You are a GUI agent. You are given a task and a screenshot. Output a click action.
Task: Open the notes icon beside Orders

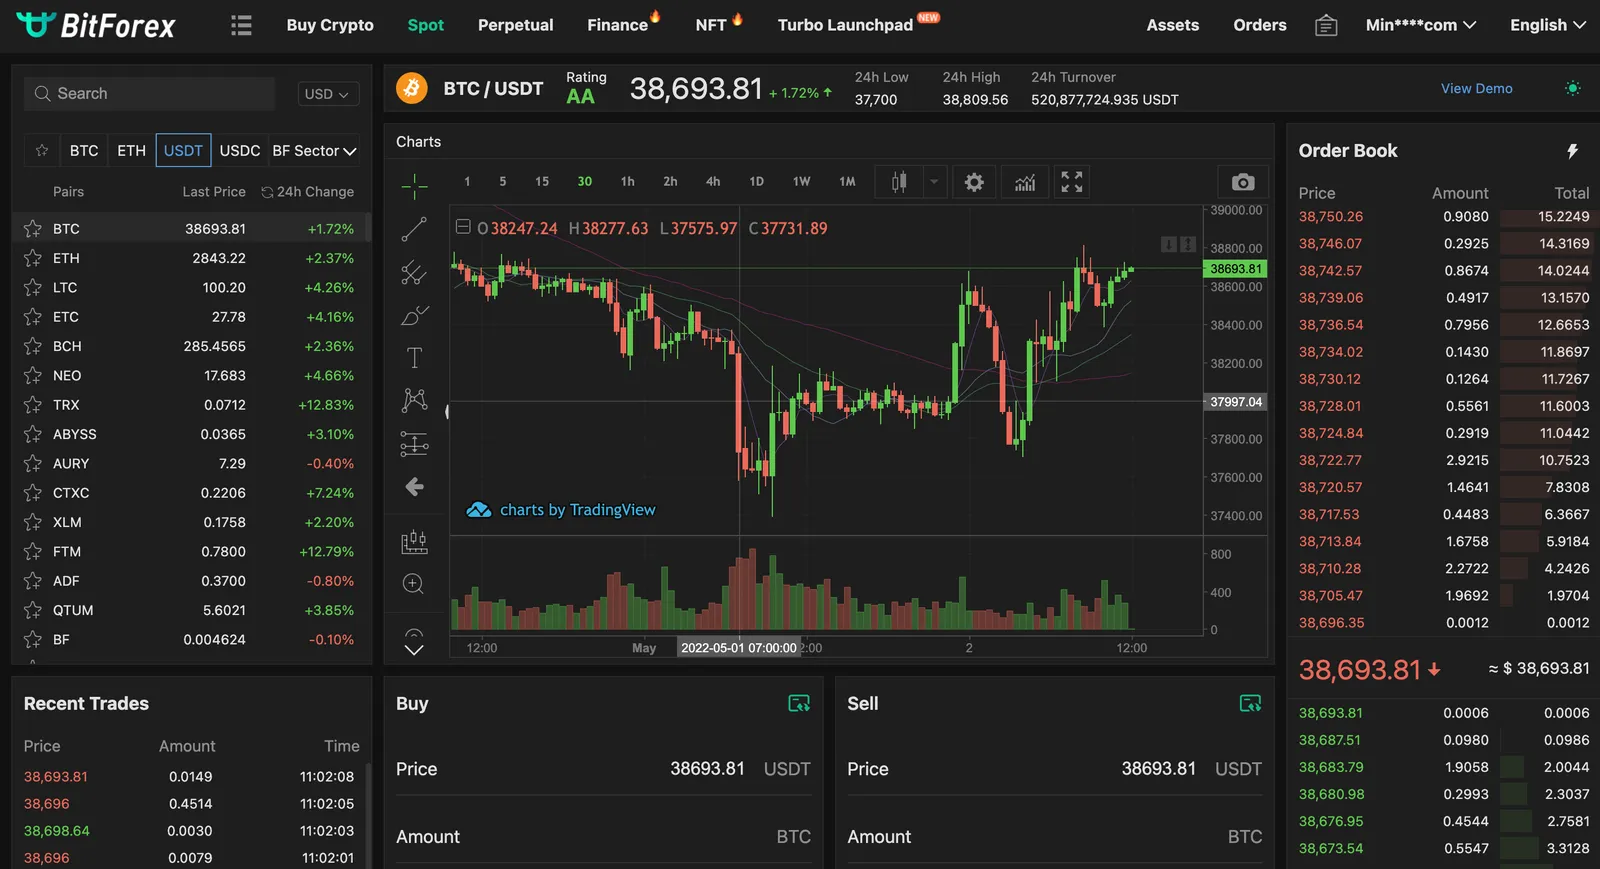[1326, 25]
